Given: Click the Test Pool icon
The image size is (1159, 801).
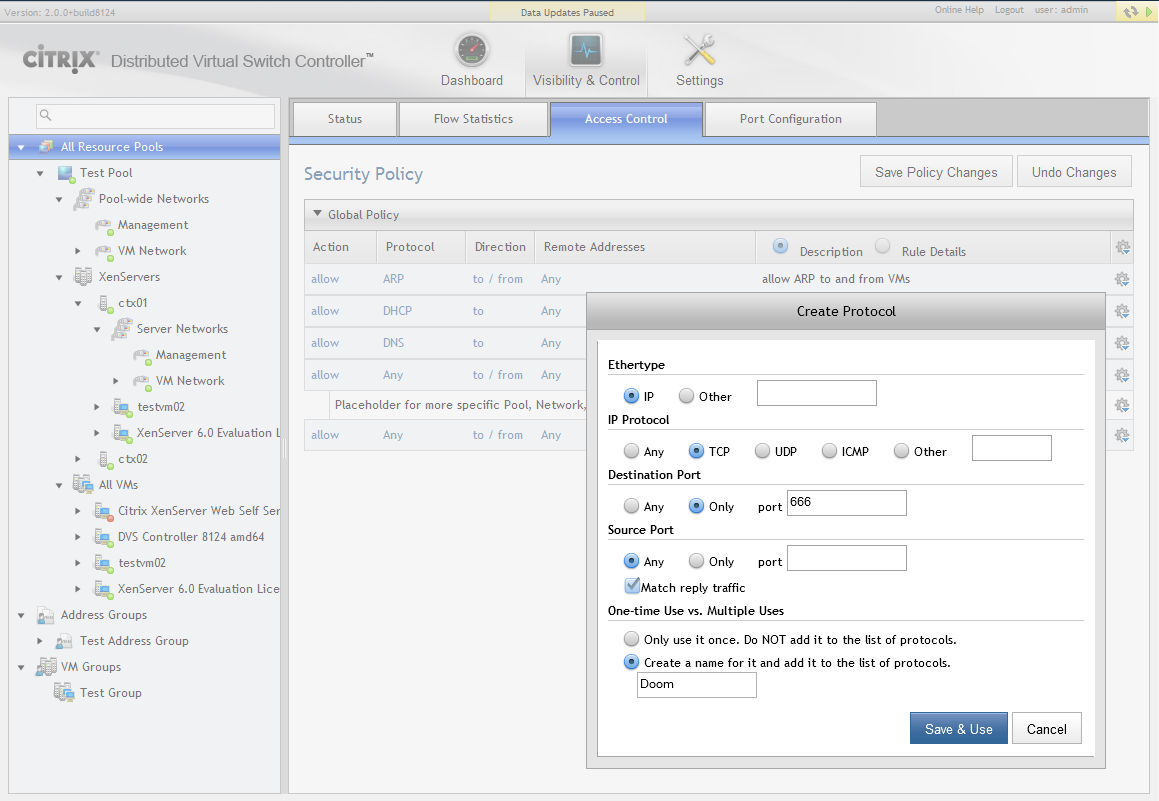Looking at the screenshot, I should point(67,174).
